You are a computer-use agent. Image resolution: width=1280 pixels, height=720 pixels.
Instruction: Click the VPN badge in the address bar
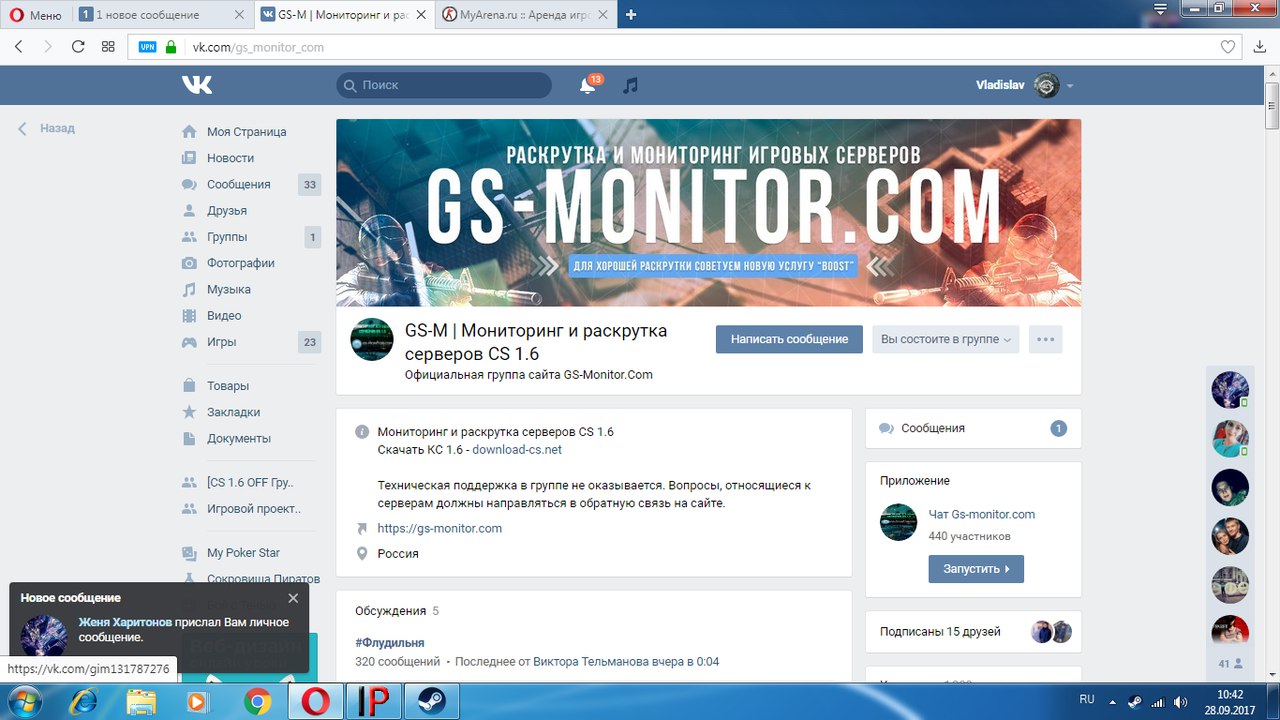(x=147, y=47)
